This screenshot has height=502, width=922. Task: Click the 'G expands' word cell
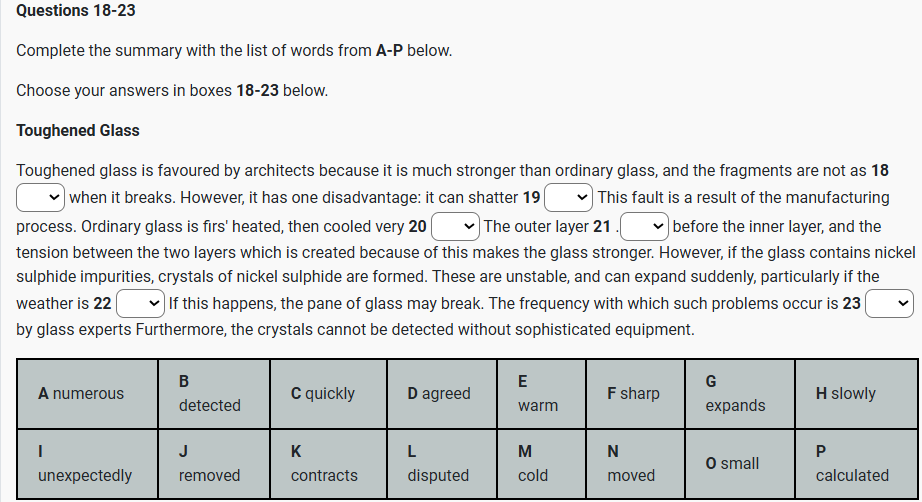(738, 393)
